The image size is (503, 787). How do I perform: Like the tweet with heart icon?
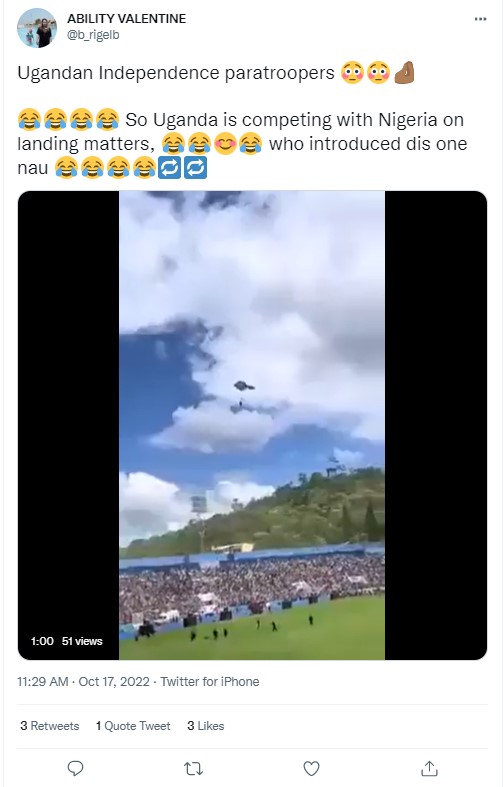click(x=311, y=768)
